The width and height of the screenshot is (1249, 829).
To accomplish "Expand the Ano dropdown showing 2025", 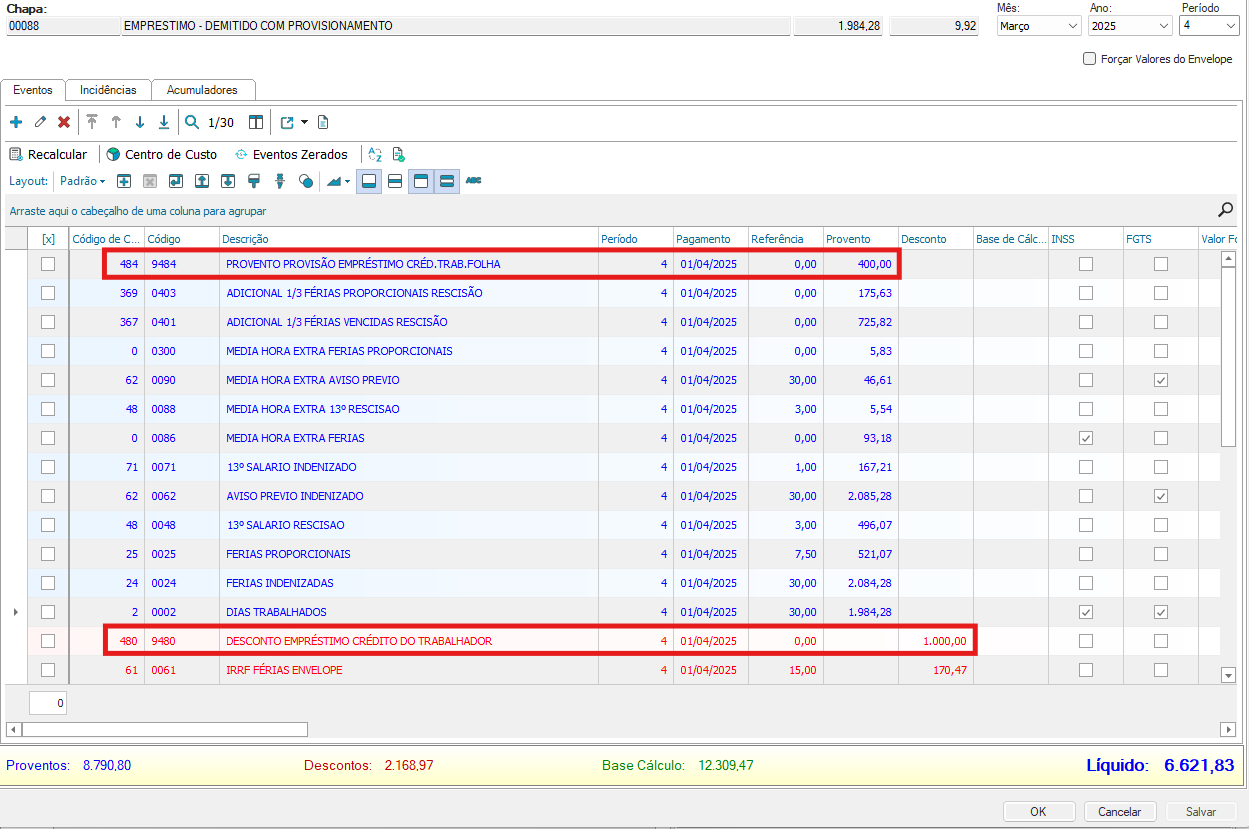I will (x=1129, y=26).
